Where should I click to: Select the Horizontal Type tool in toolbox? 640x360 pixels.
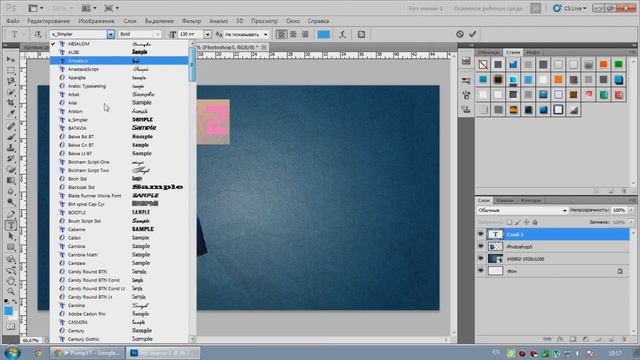click(11, 225)
